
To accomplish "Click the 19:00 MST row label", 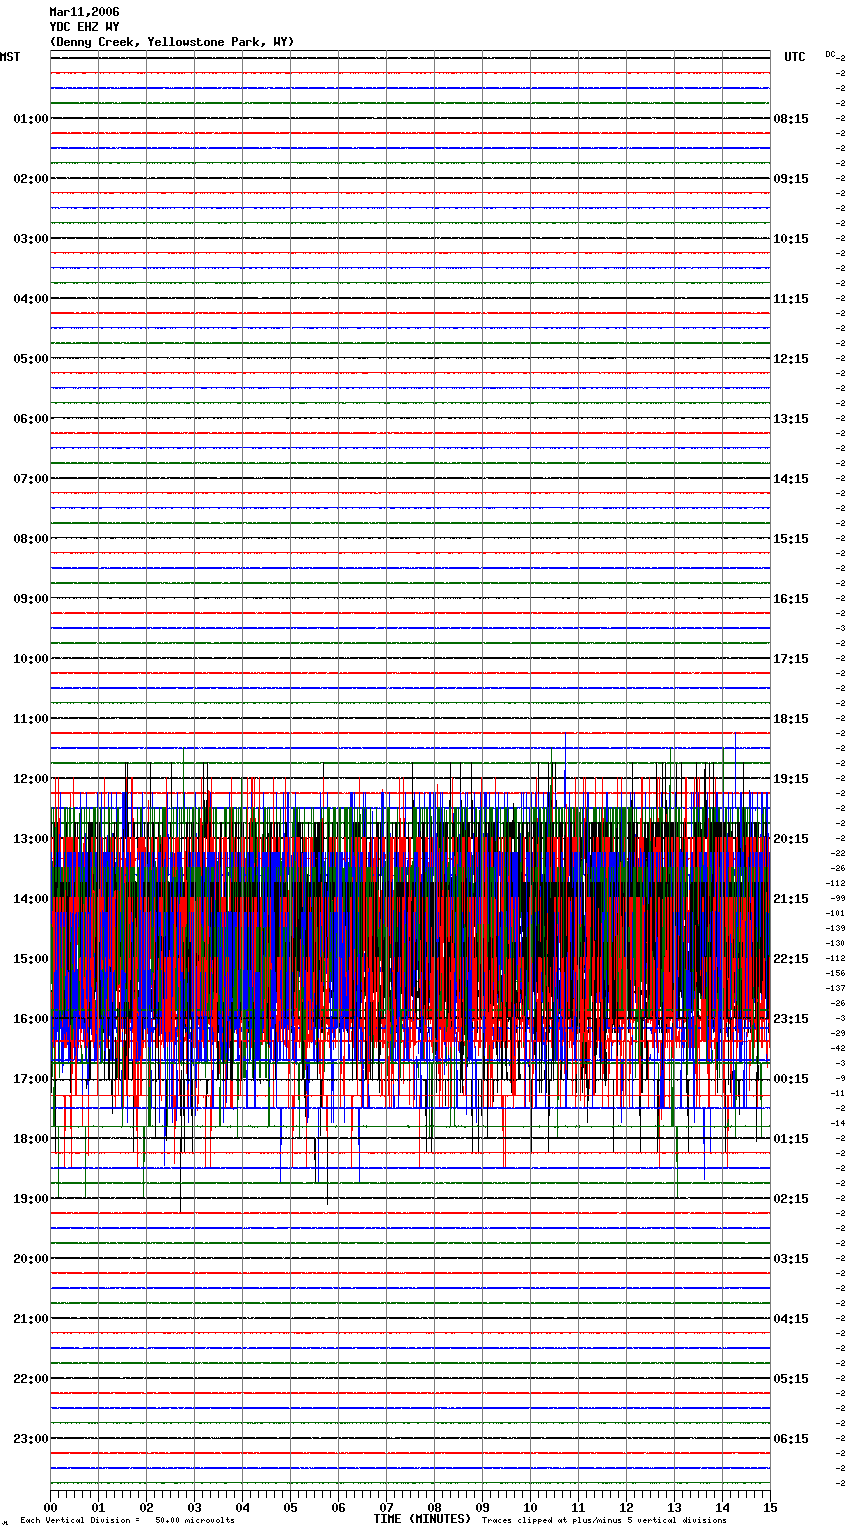I will pos(31,1199).
